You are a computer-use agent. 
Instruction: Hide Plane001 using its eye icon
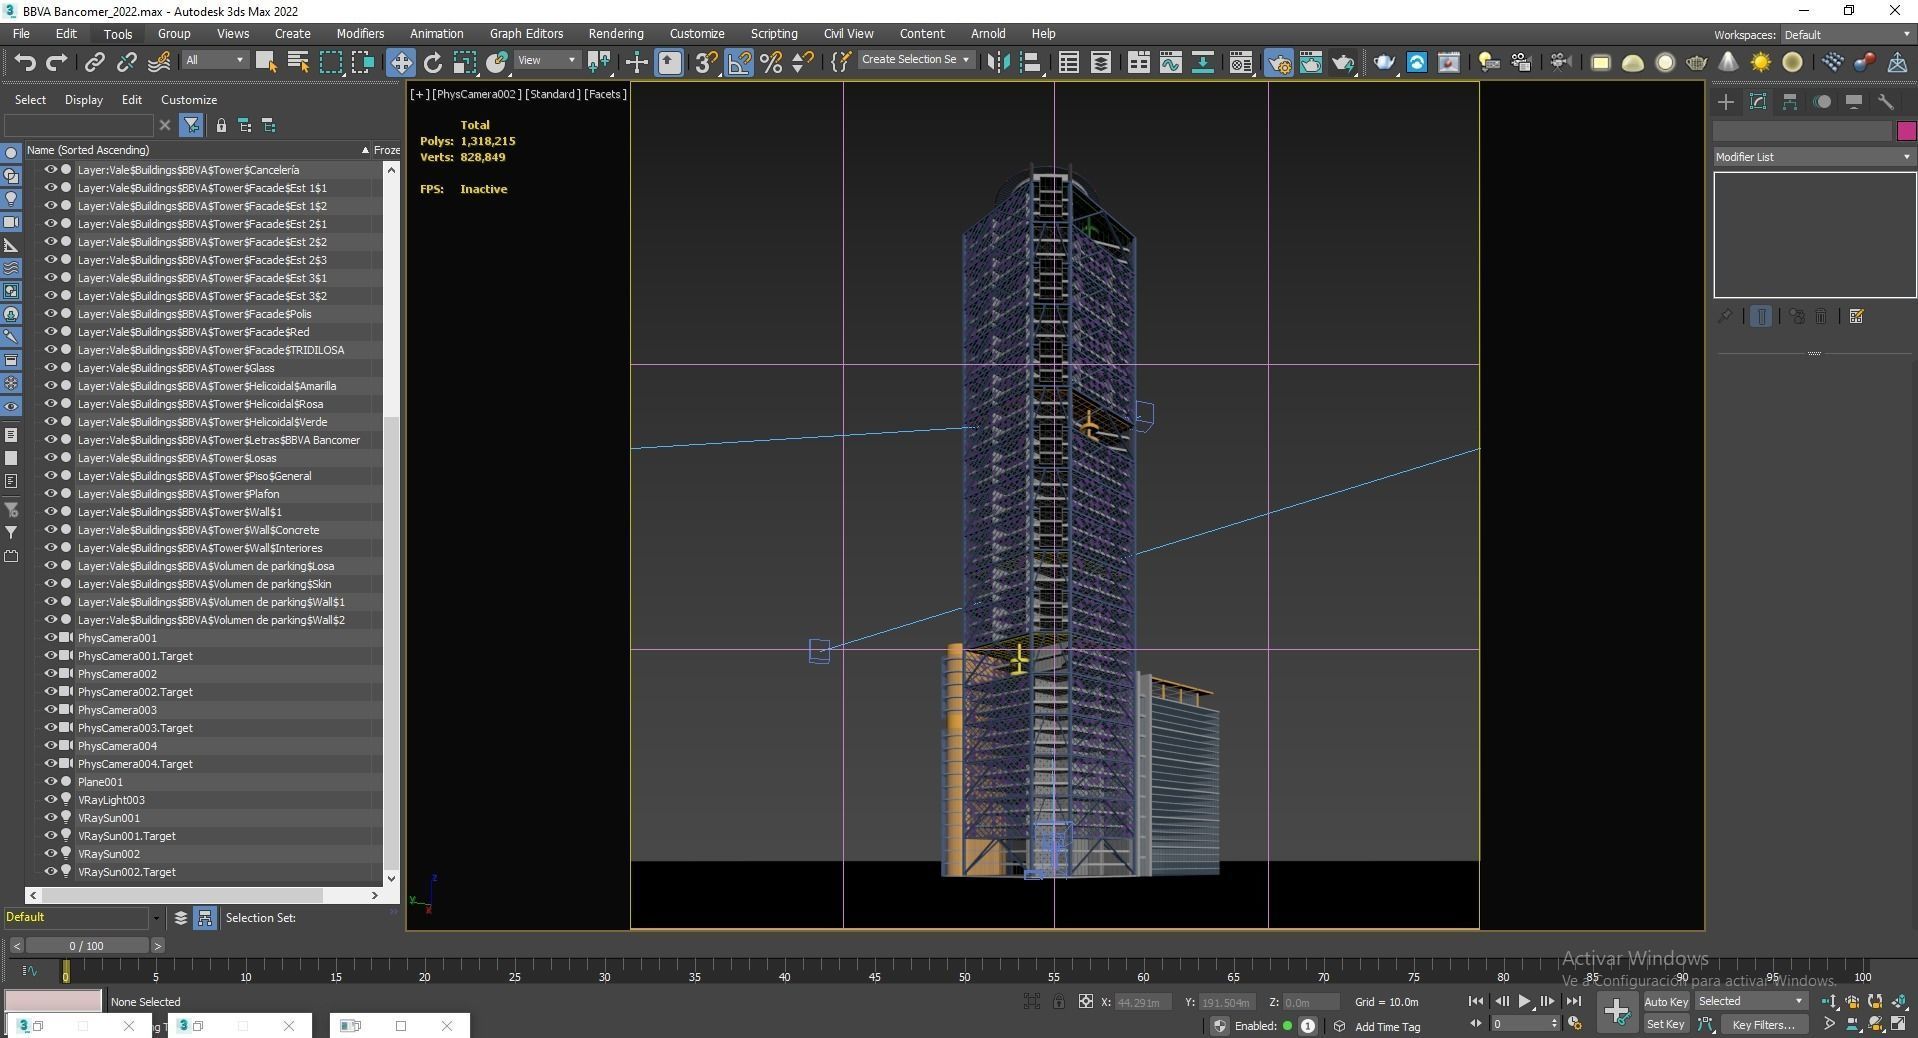pos(50,782)
